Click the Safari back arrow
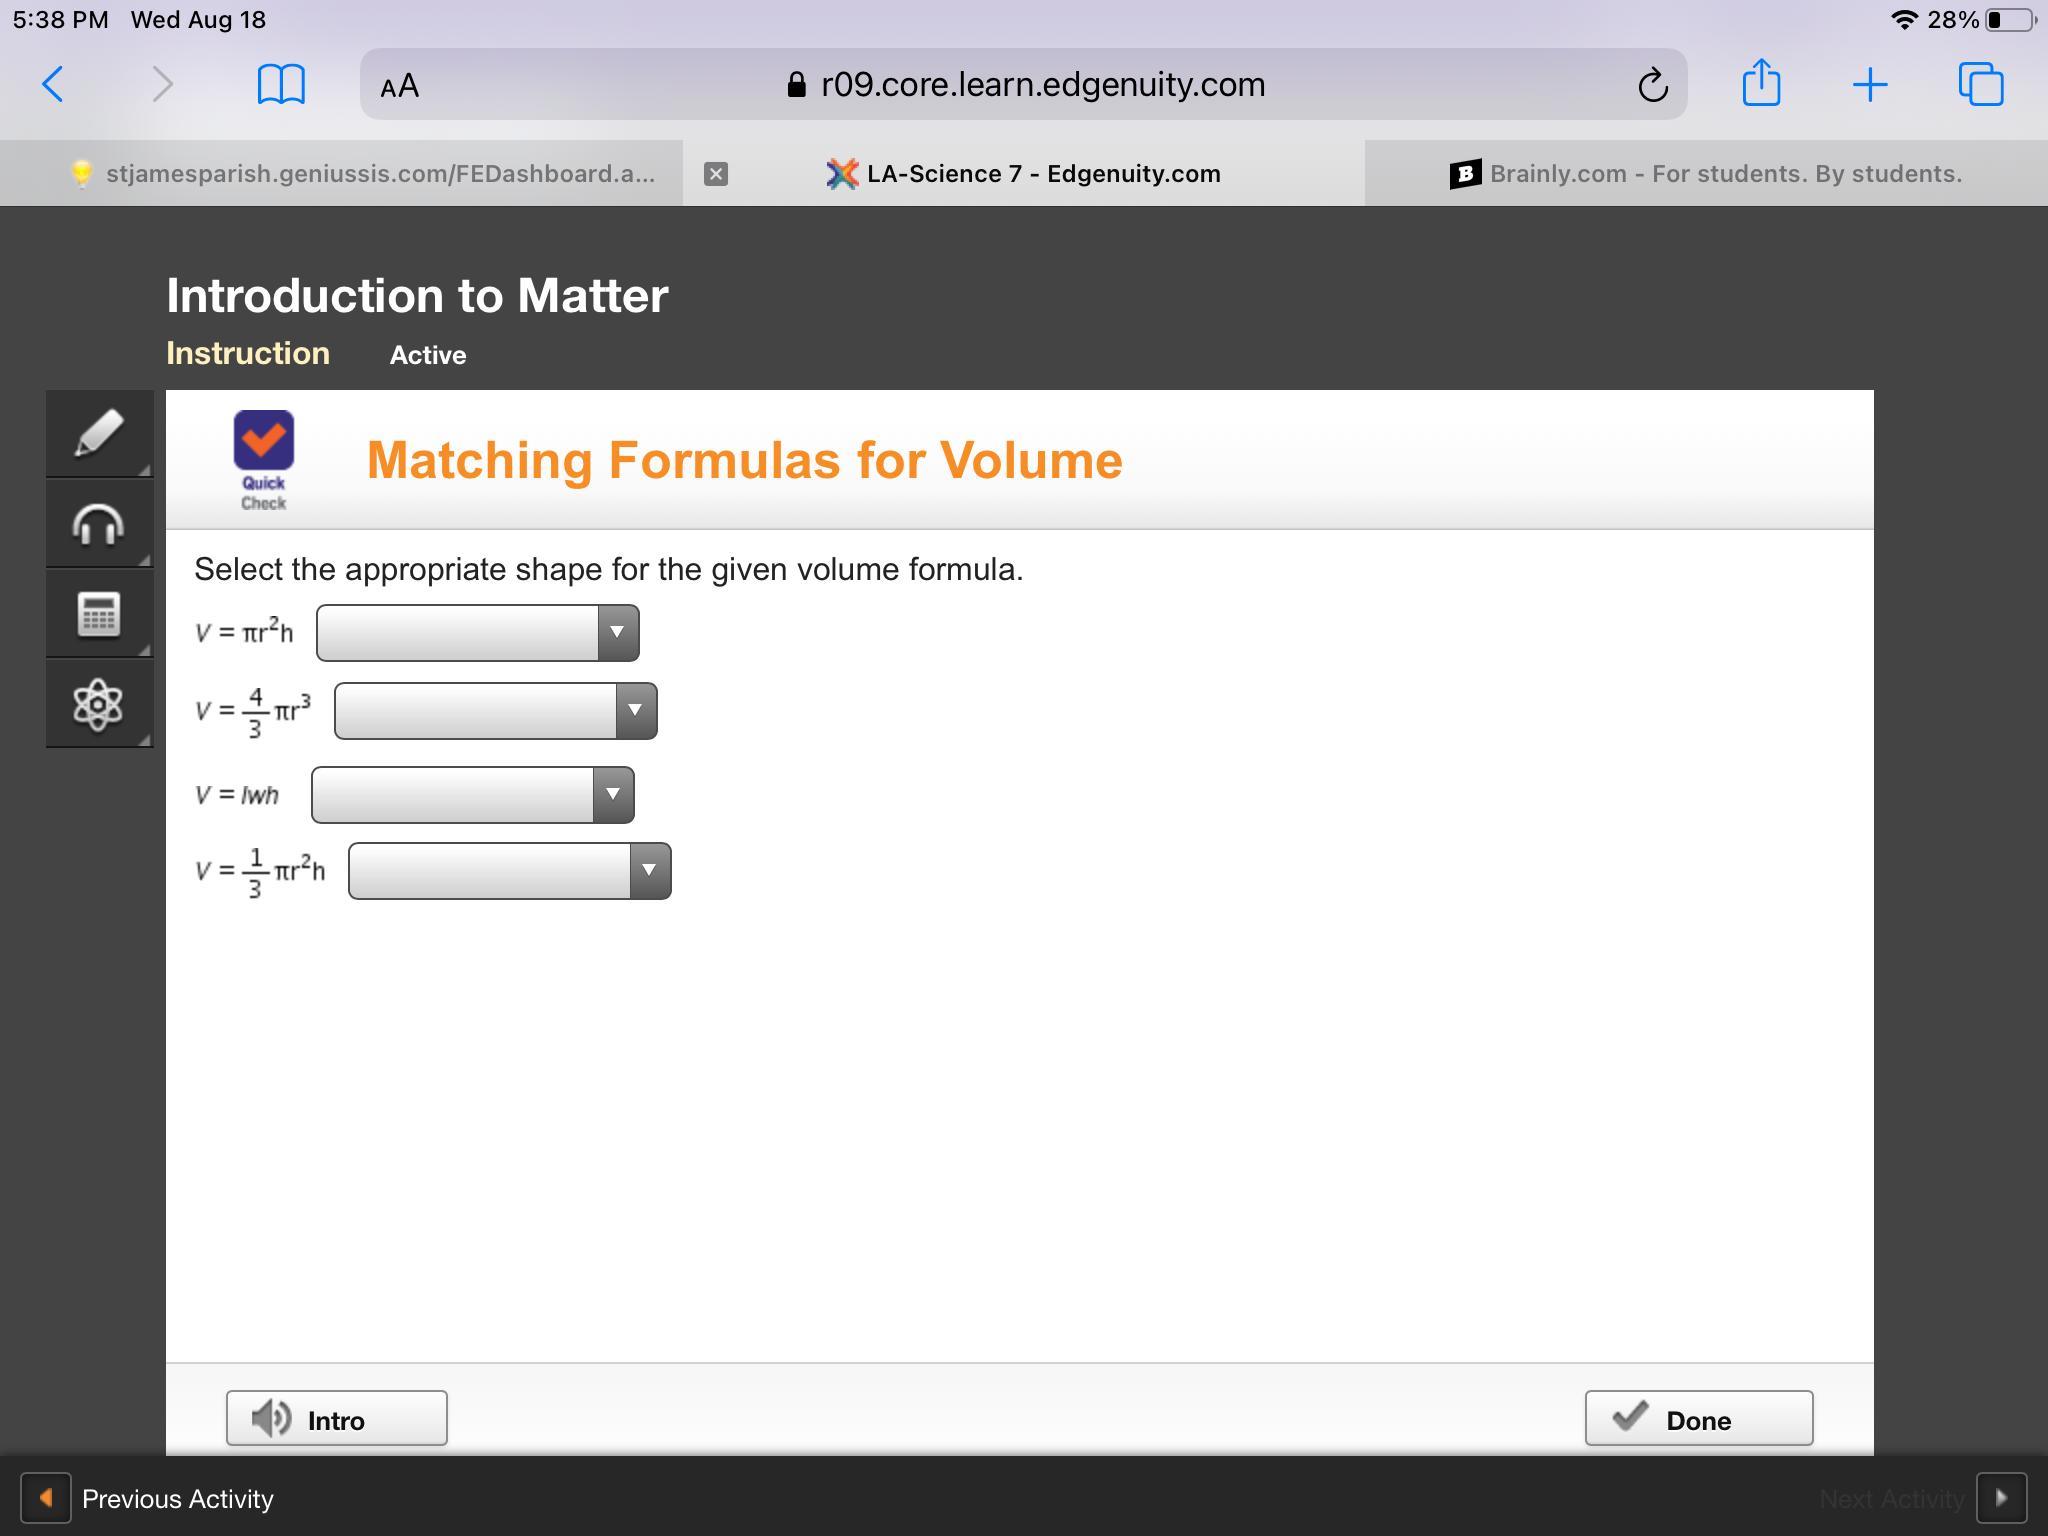The height and width of the screenshot is (1536, 2048). [x=54, y=85]
